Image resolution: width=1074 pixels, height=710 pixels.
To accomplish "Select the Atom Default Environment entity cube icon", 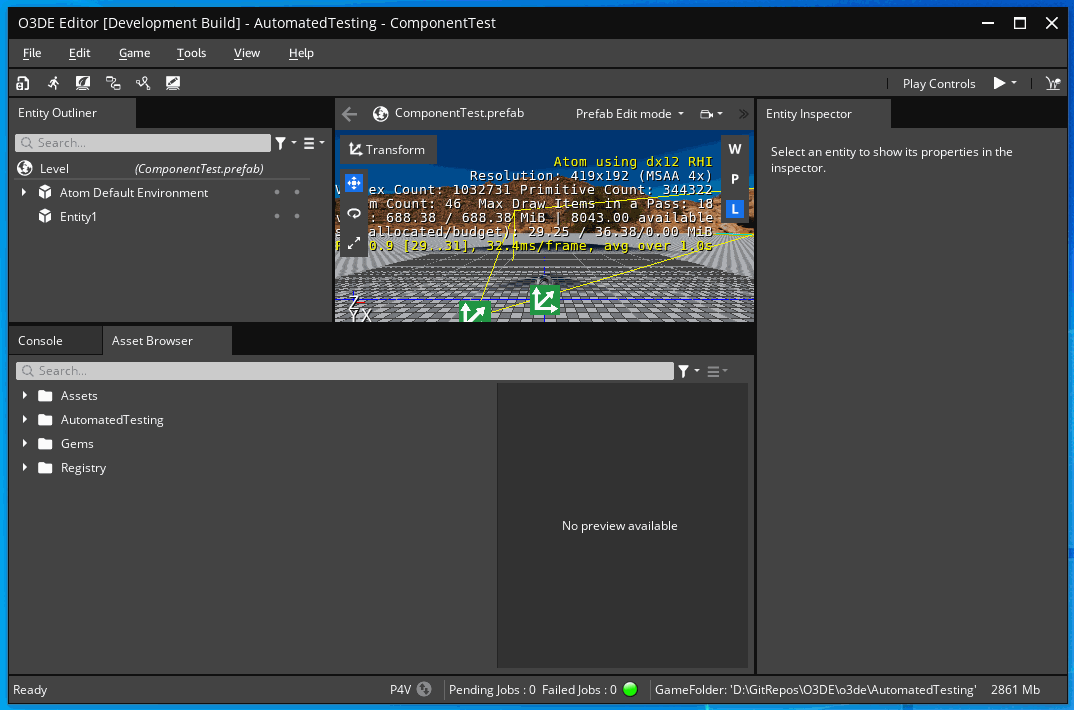I will [45, 192].
